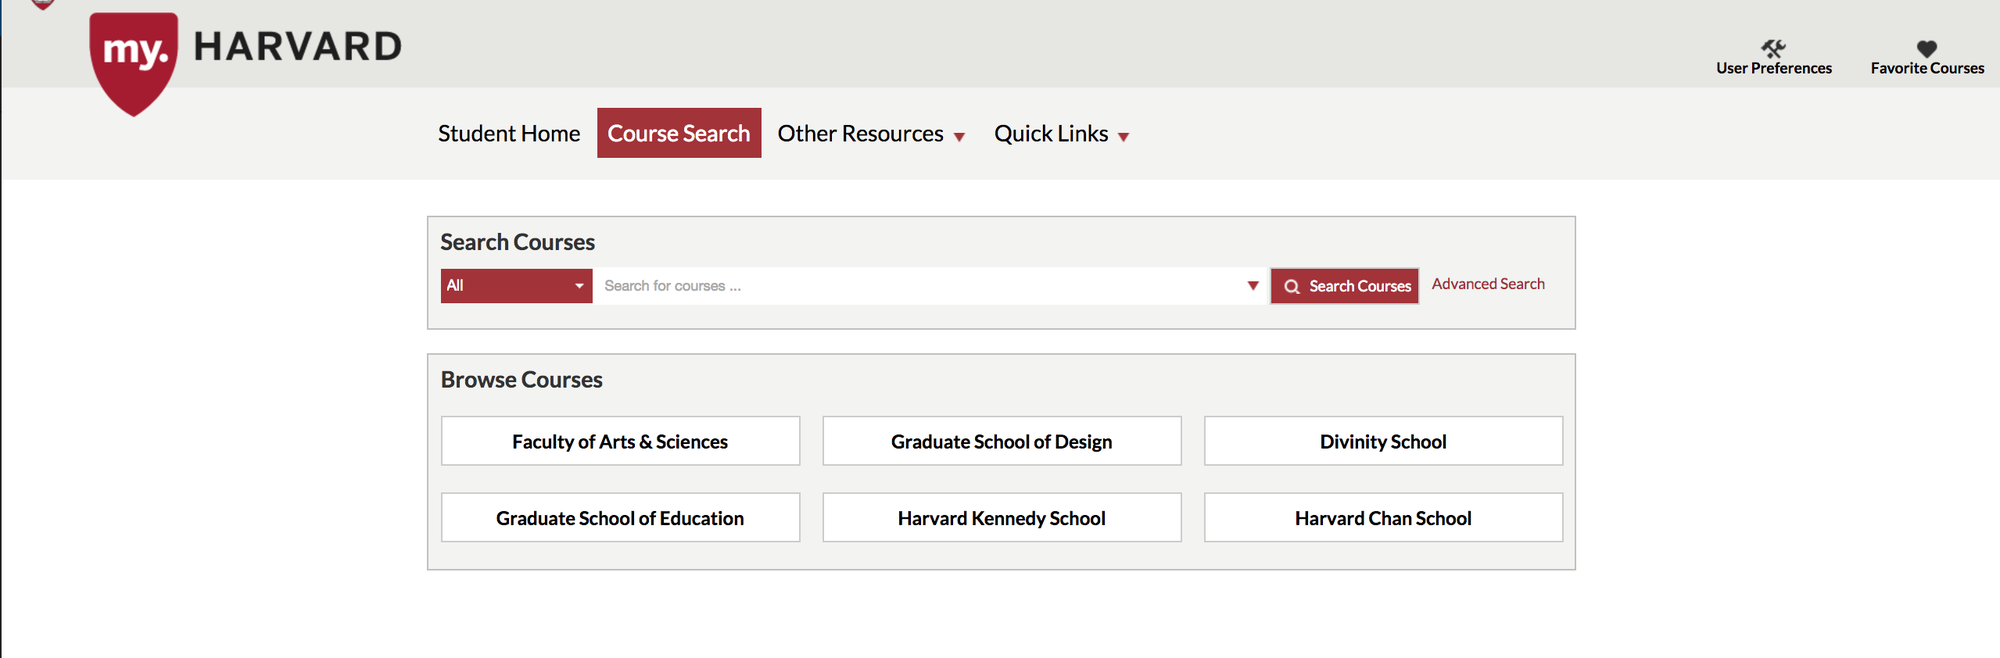Open the Advanced Search link
Screen dimensions: 2000x658
1488,284
